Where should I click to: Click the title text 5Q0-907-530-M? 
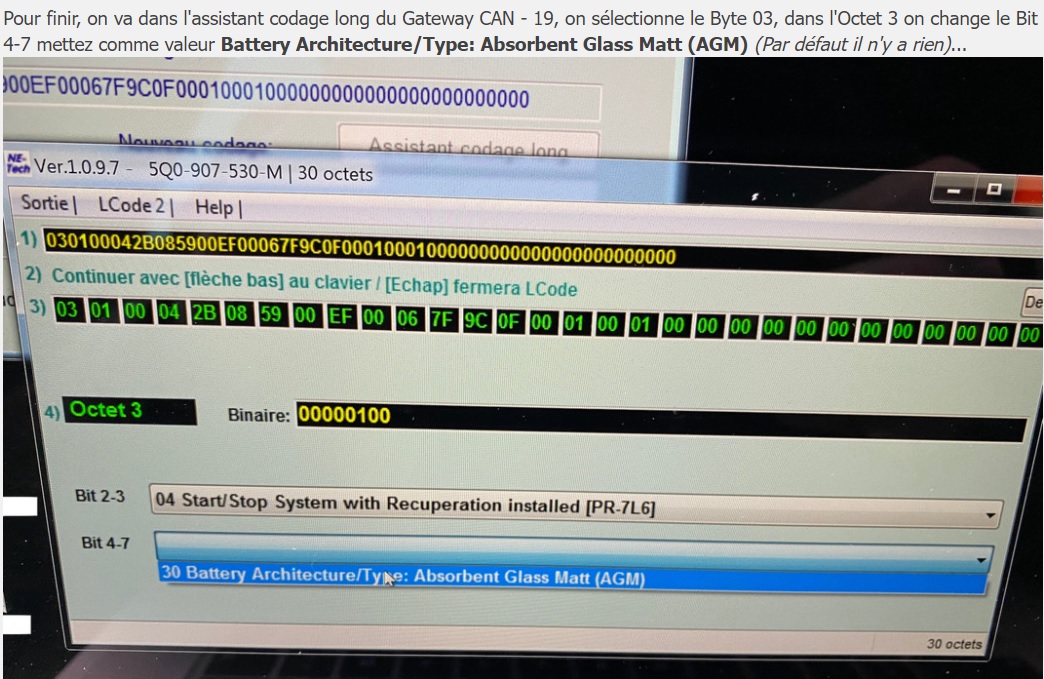coord(215,171)
